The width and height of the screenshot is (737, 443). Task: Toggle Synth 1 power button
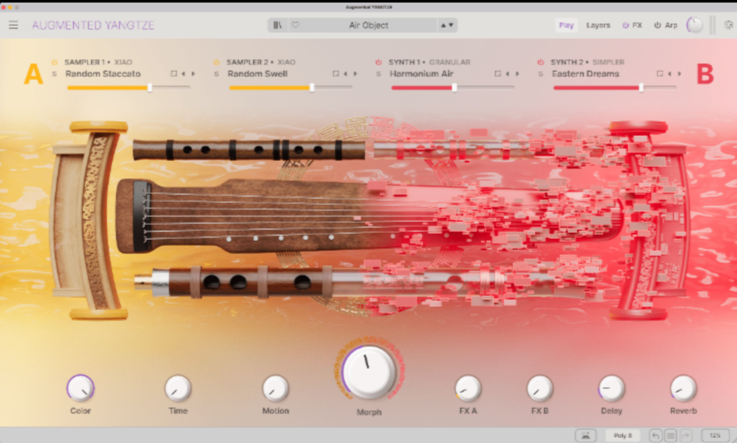(379, 62)
